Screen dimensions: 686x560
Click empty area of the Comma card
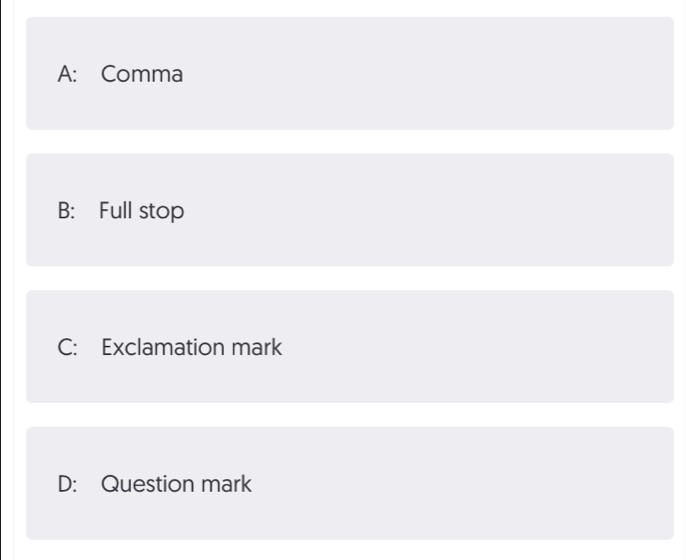(438, 73)
